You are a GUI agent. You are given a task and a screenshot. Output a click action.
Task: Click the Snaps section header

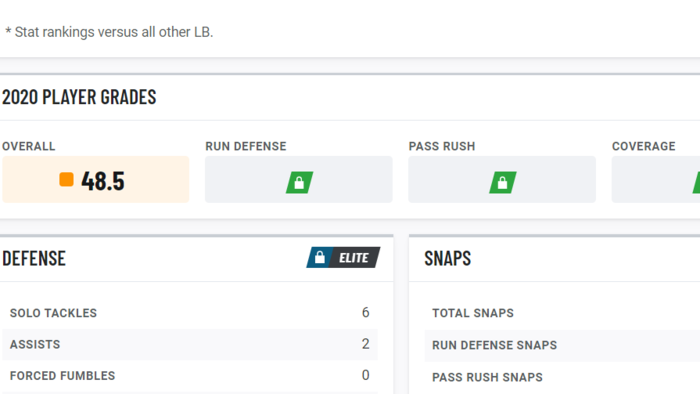pos(447,258)
